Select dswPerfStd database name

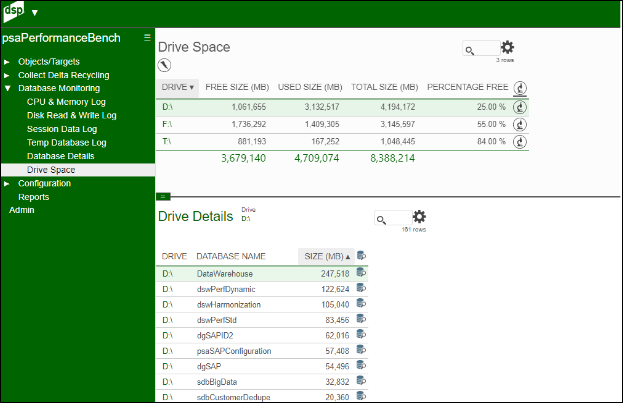coord(217,320)
